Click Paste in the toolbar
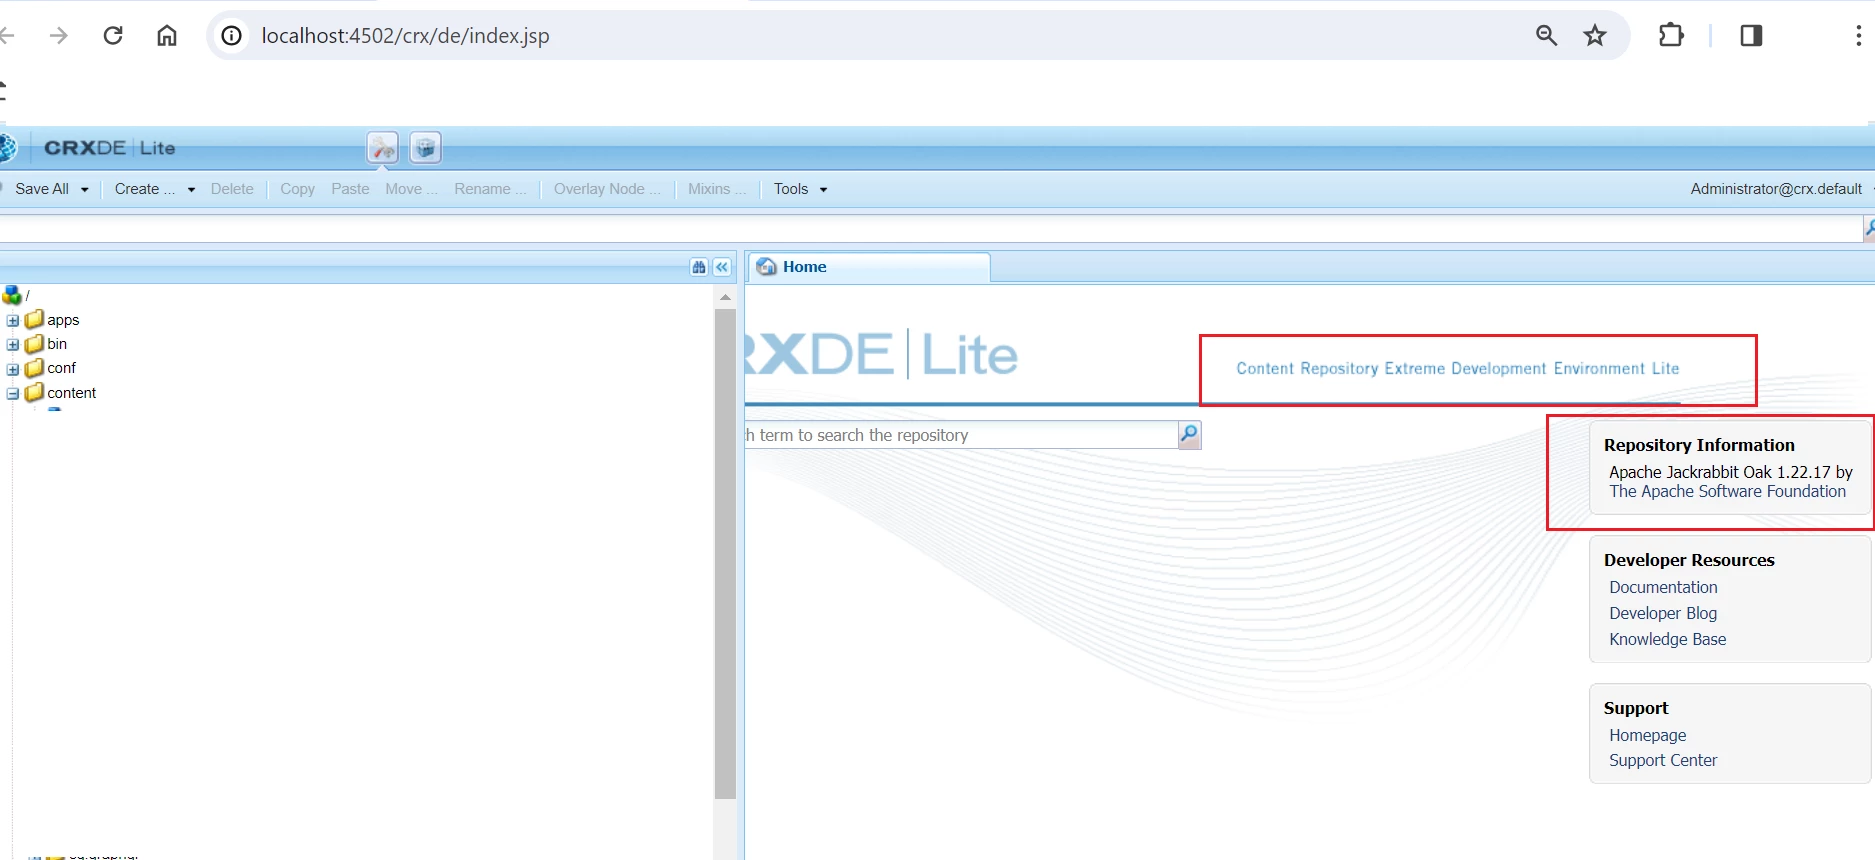This screenshot has height=860, width=1875. [350, 189]
